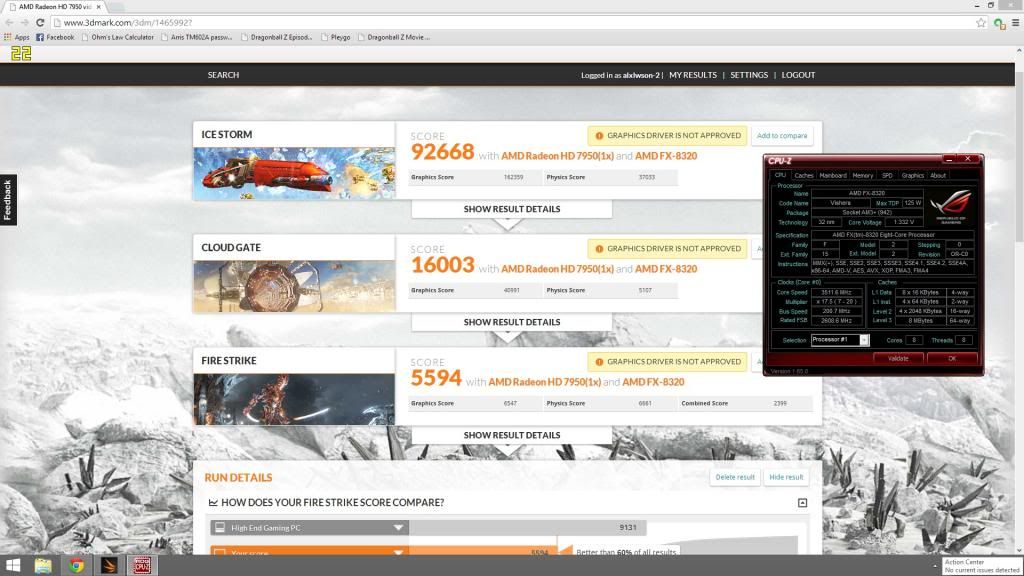Open the Chrome menu hamburger icon
The image size is (1024, 576).
point(1015,22)
